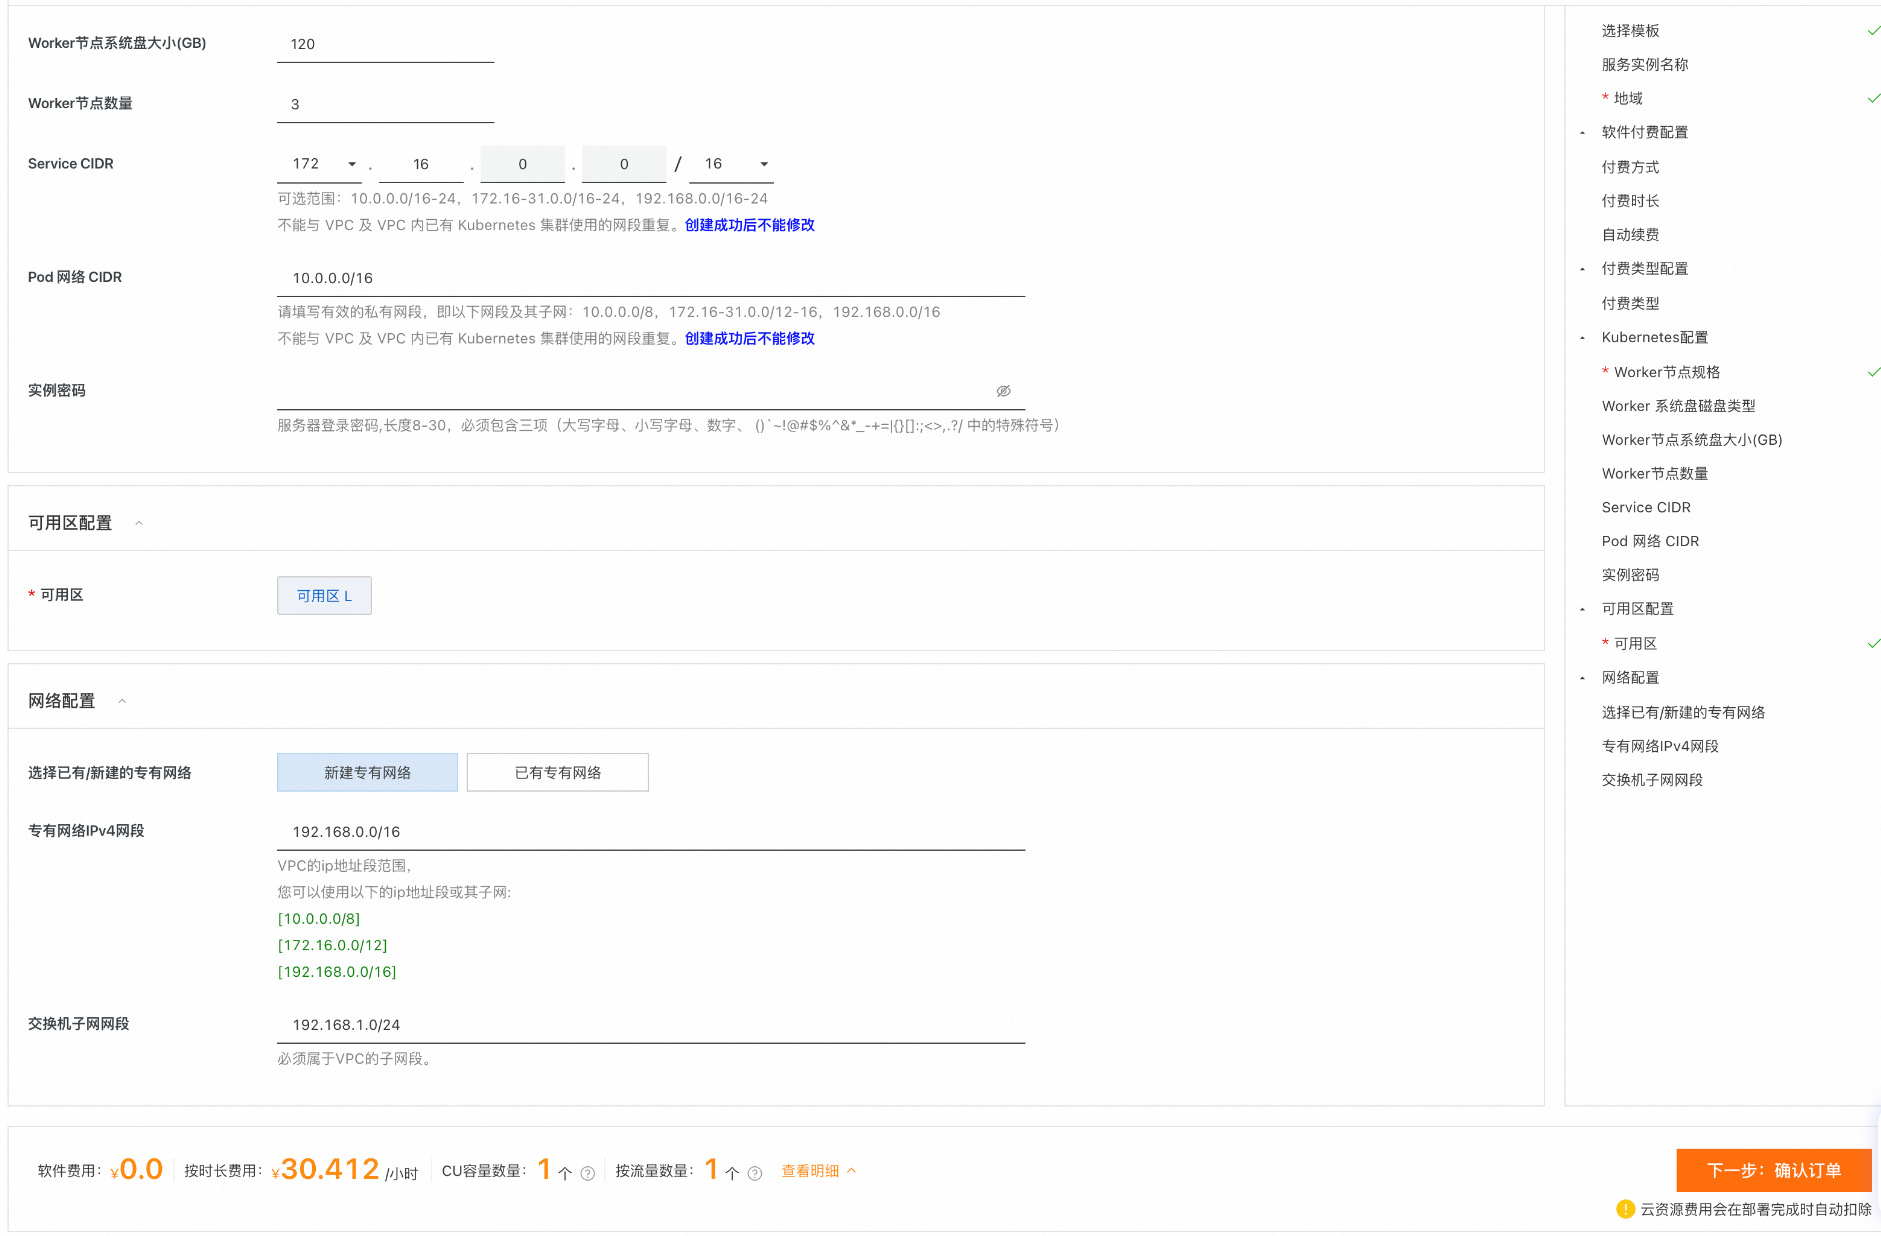
Task: Jump to 地域 in sidebar
Action: 1628,98
